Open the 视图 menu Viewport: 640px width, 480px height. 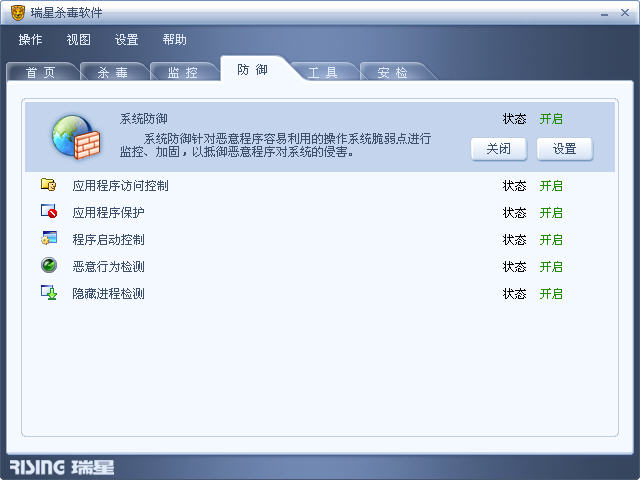coord(78,40)
